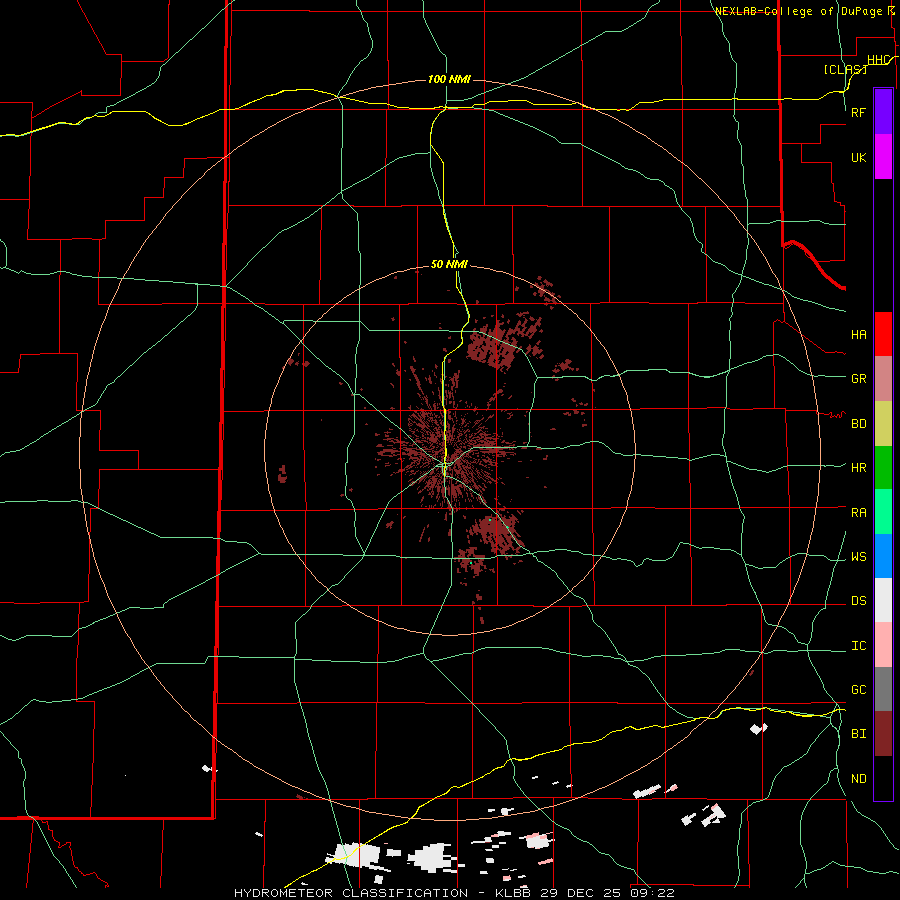Image resolution: width=900 pixels, height=900 pixels.
Task: Click the RA legend label
Action: point(859,512)
